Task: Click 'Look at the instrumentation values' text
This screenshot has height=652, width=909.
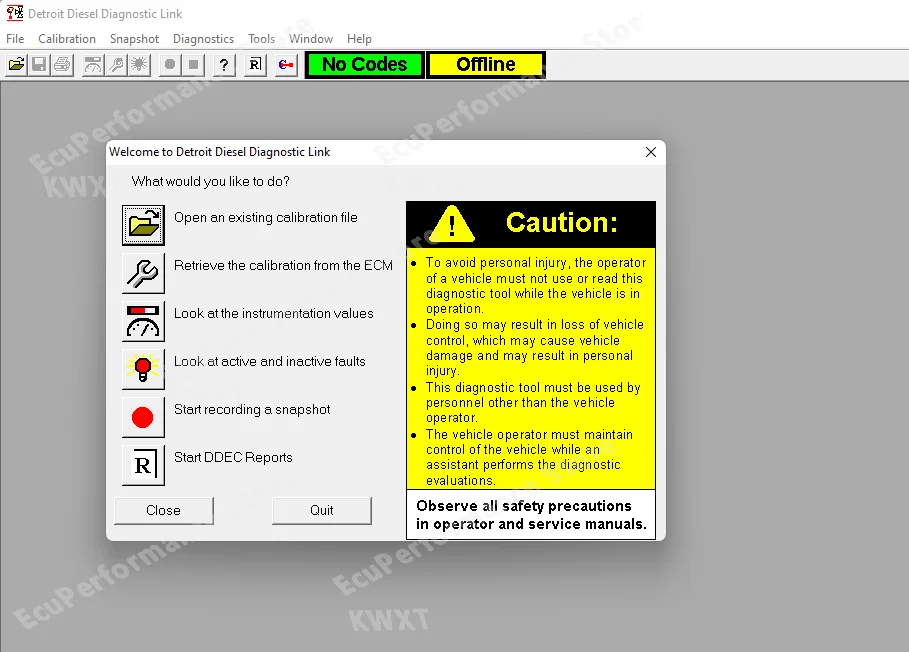Action: 274,314
